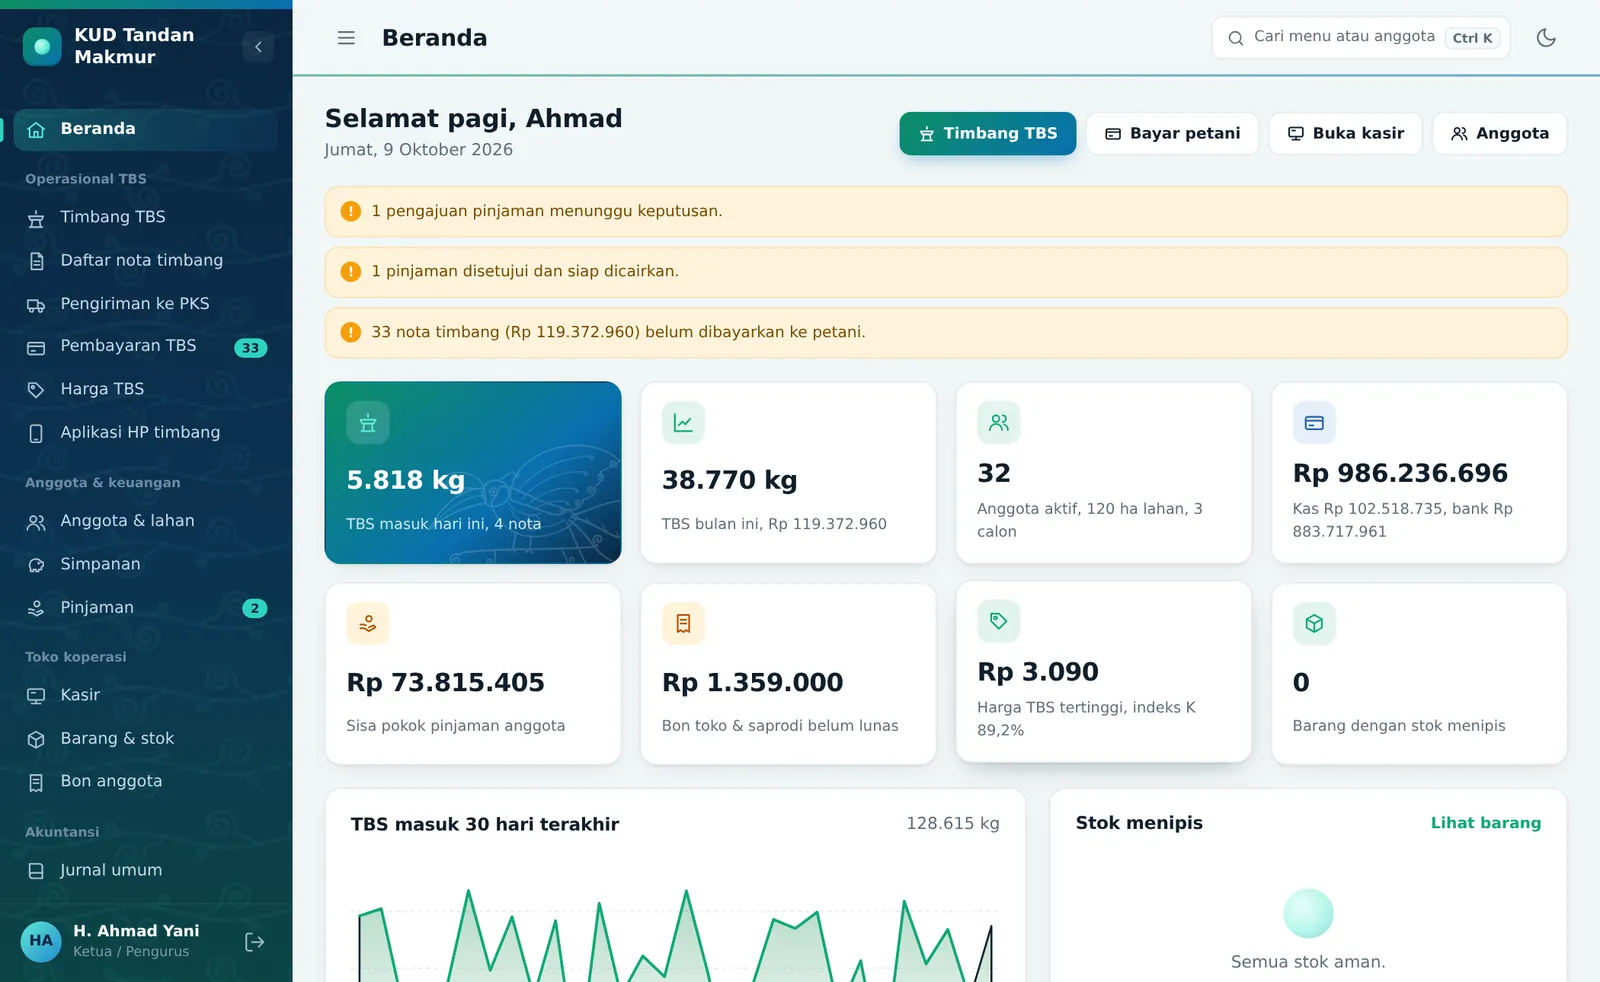Open the pengajuan pinjaman menunggu keputusan alert
Viewport: 1600px width, 982px height.
coord(946,212)
